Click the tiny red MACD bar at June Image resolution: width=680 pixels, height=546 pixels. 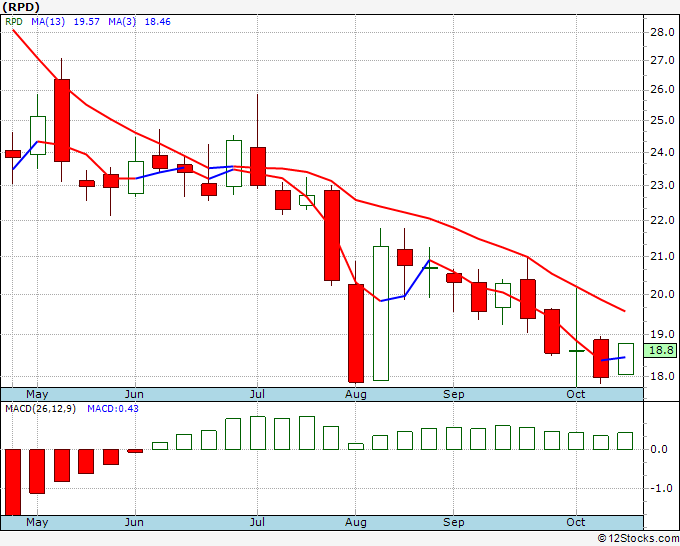135,451
